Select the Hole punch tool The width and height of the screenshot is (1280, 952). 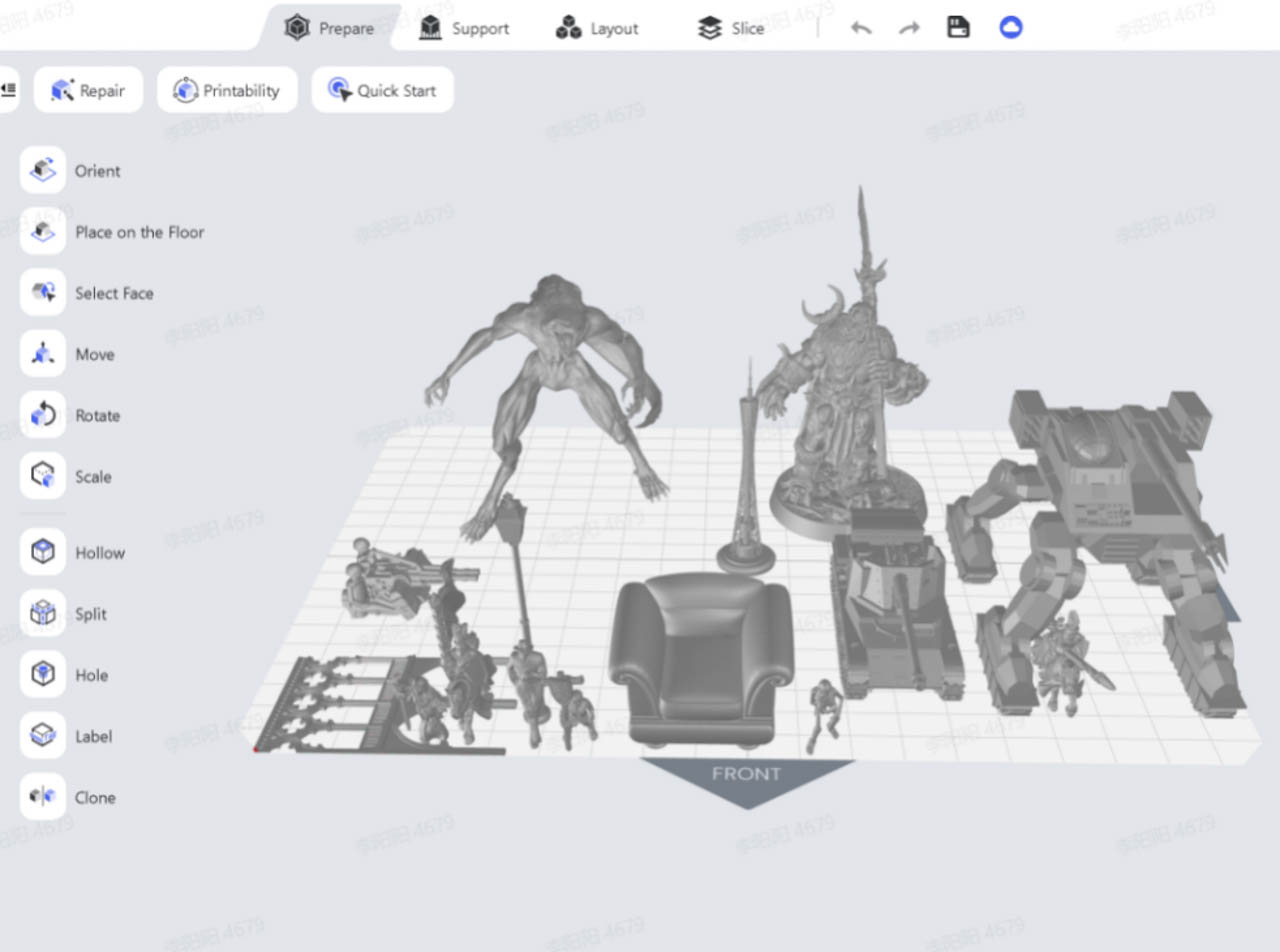[x=43, y=675]
